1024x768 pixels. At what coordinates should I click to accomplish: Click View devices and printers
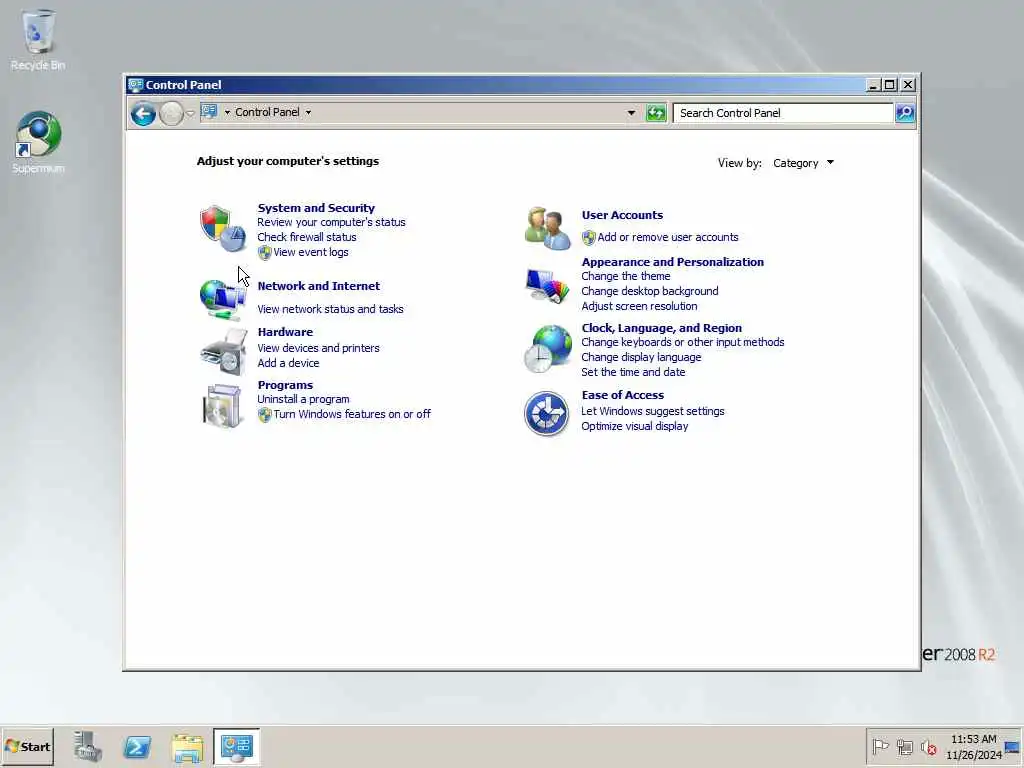click(318, 348)
